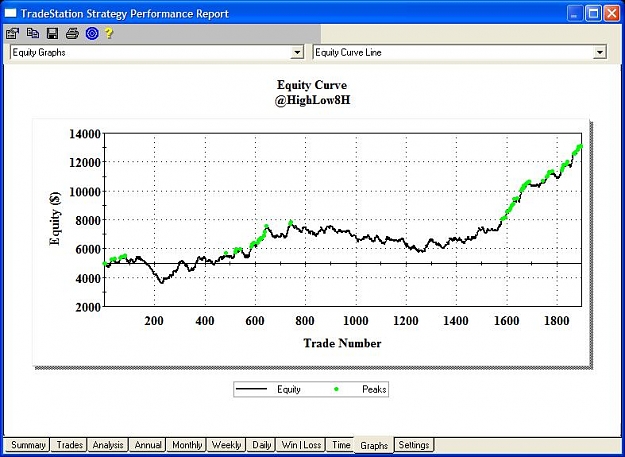Open the properties toolbar icon

click(x=12, y=33)
